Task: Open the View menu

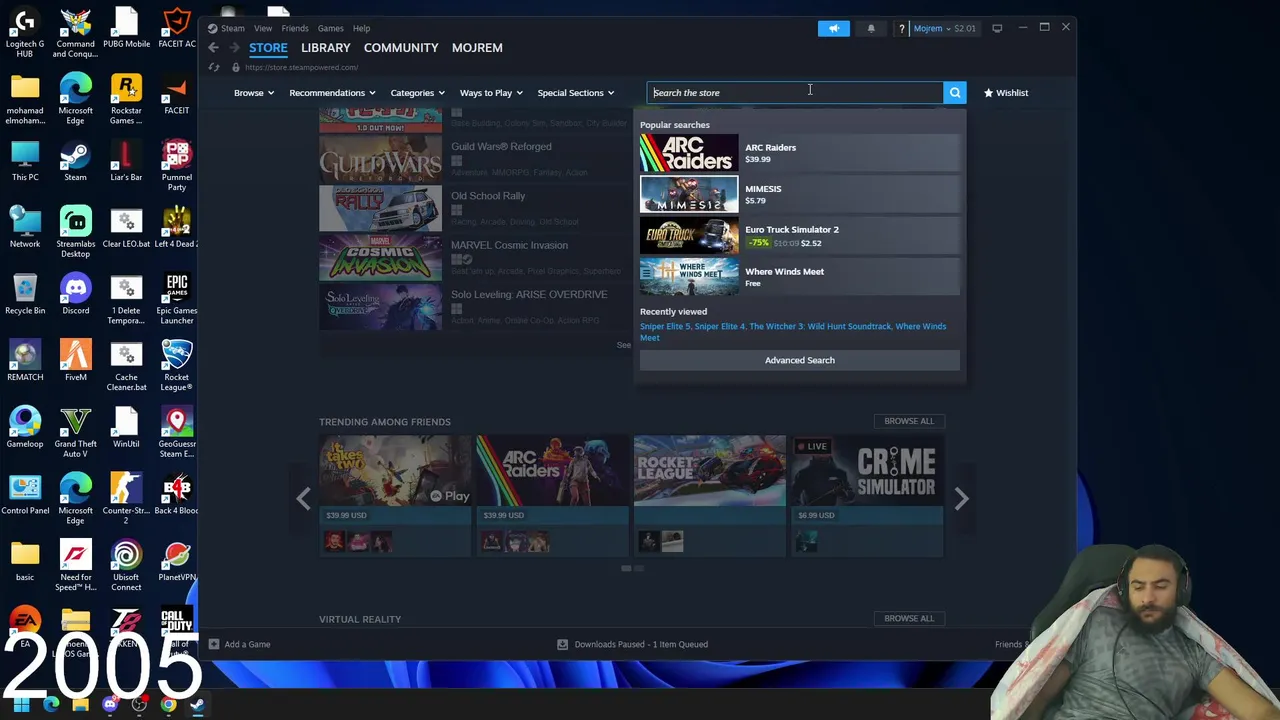Action: coord(263,29)
